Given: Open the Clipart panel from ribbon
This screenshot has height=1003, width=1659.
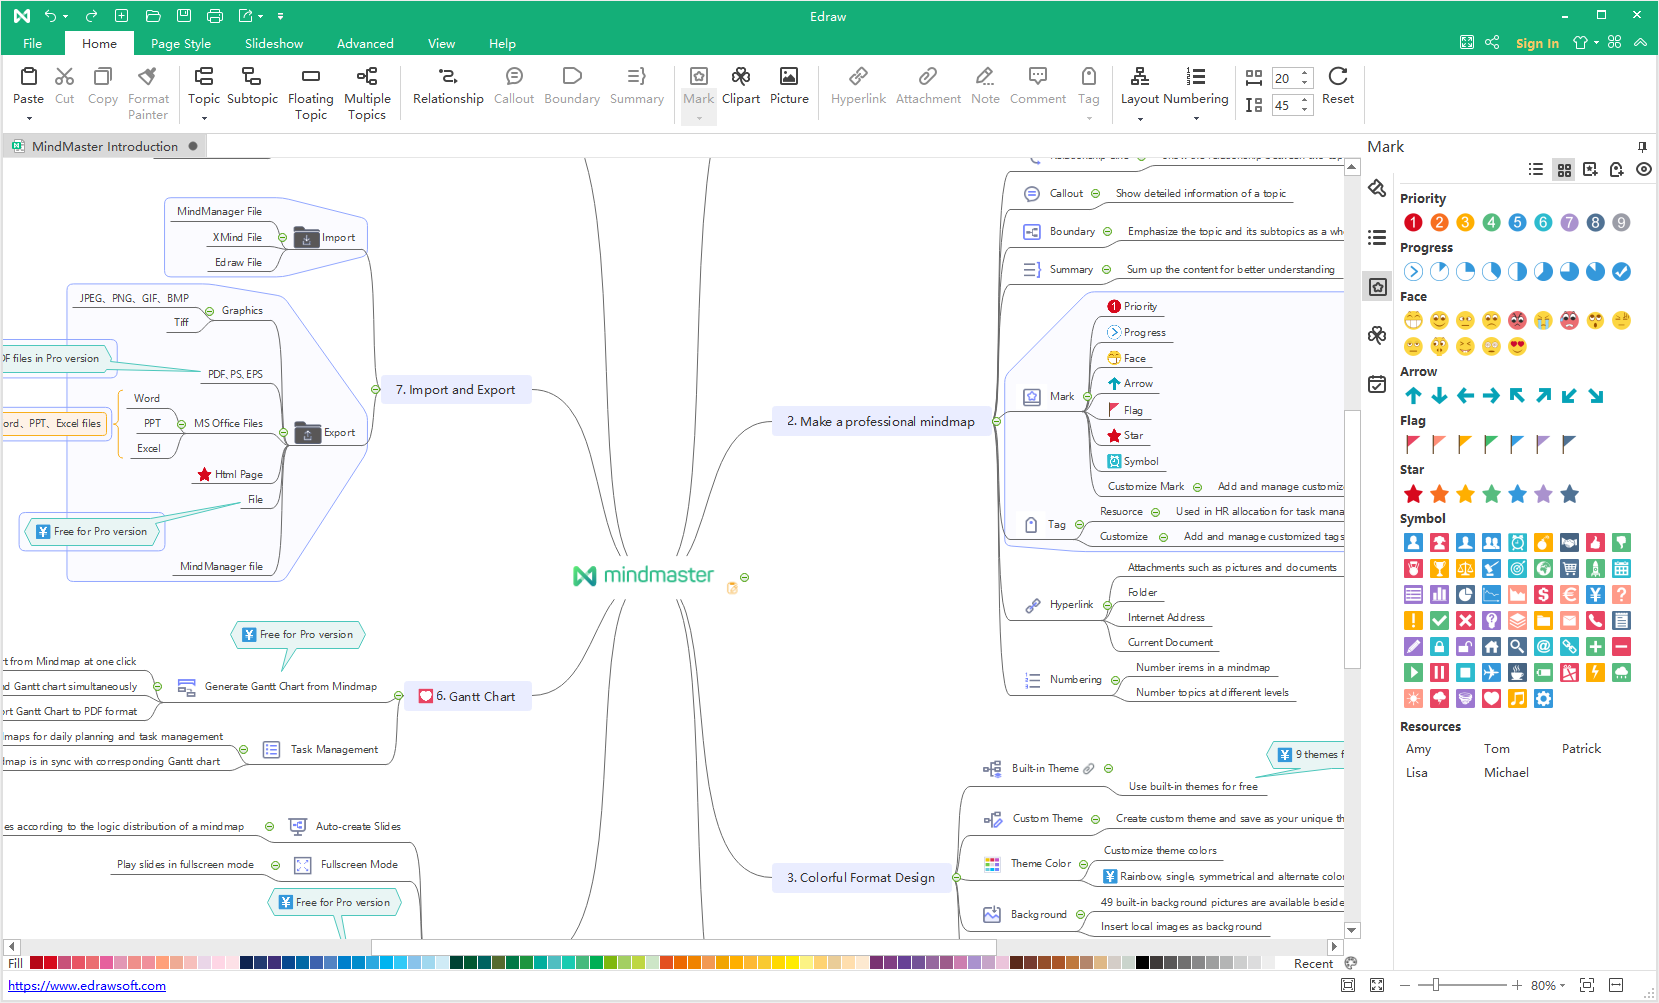Looking at the screenshot, I should [740, 85].
